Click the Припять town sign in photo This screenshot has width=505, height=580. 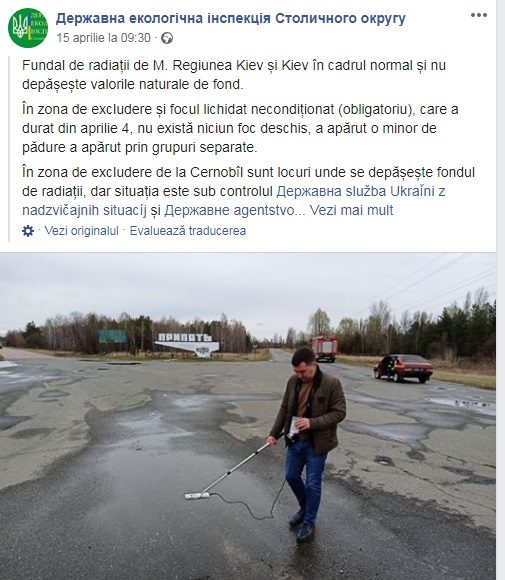point(188,345)
